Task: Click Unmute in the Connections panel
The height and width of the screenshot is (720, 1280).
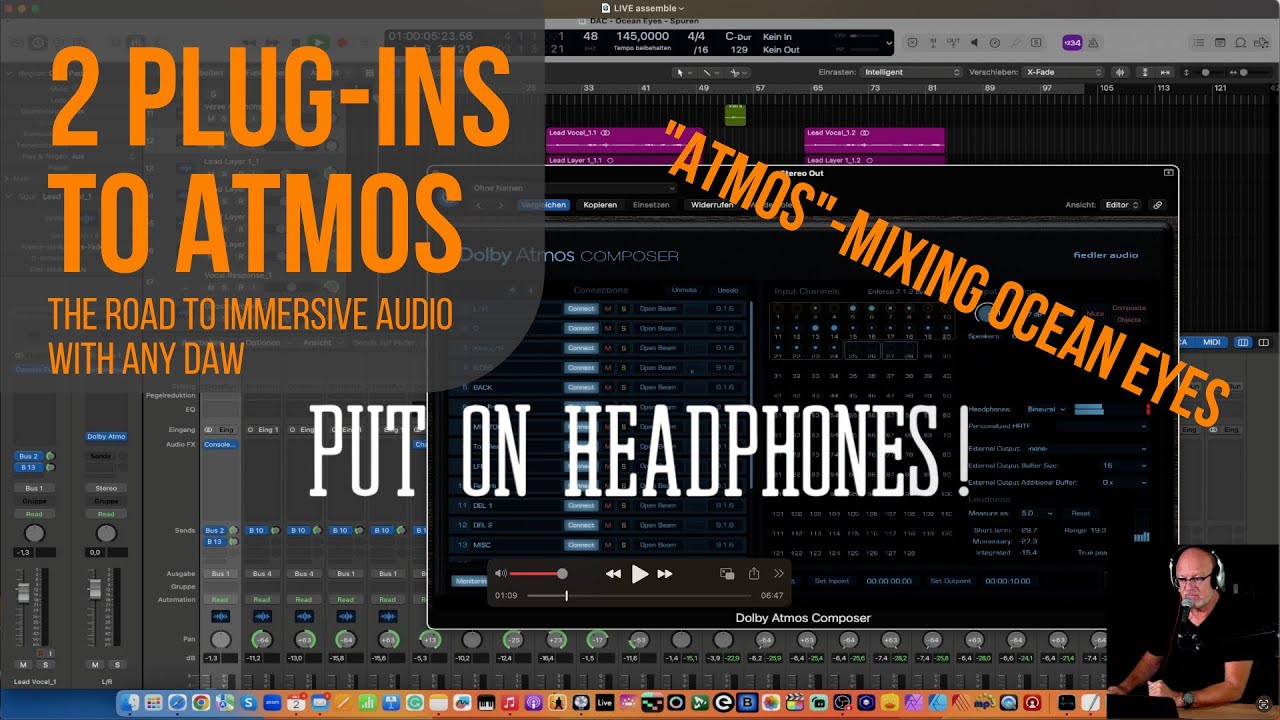Action: [684, 290]
